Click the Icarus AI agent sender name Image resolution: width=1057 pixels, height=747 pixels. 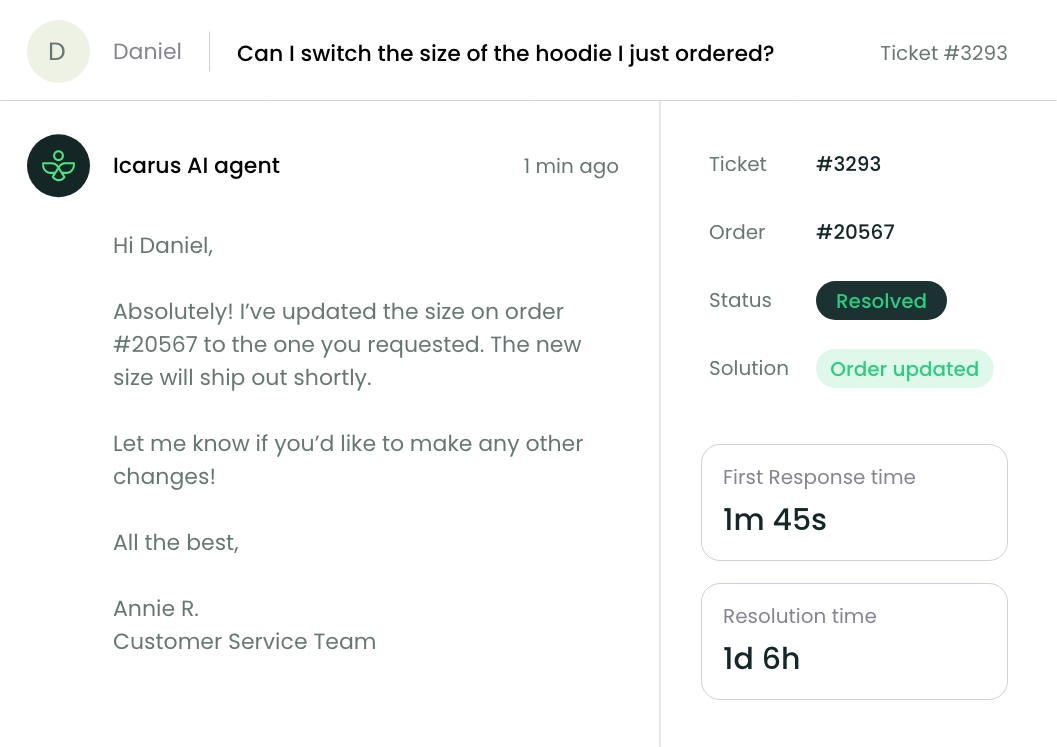click(x=196, y=166)
